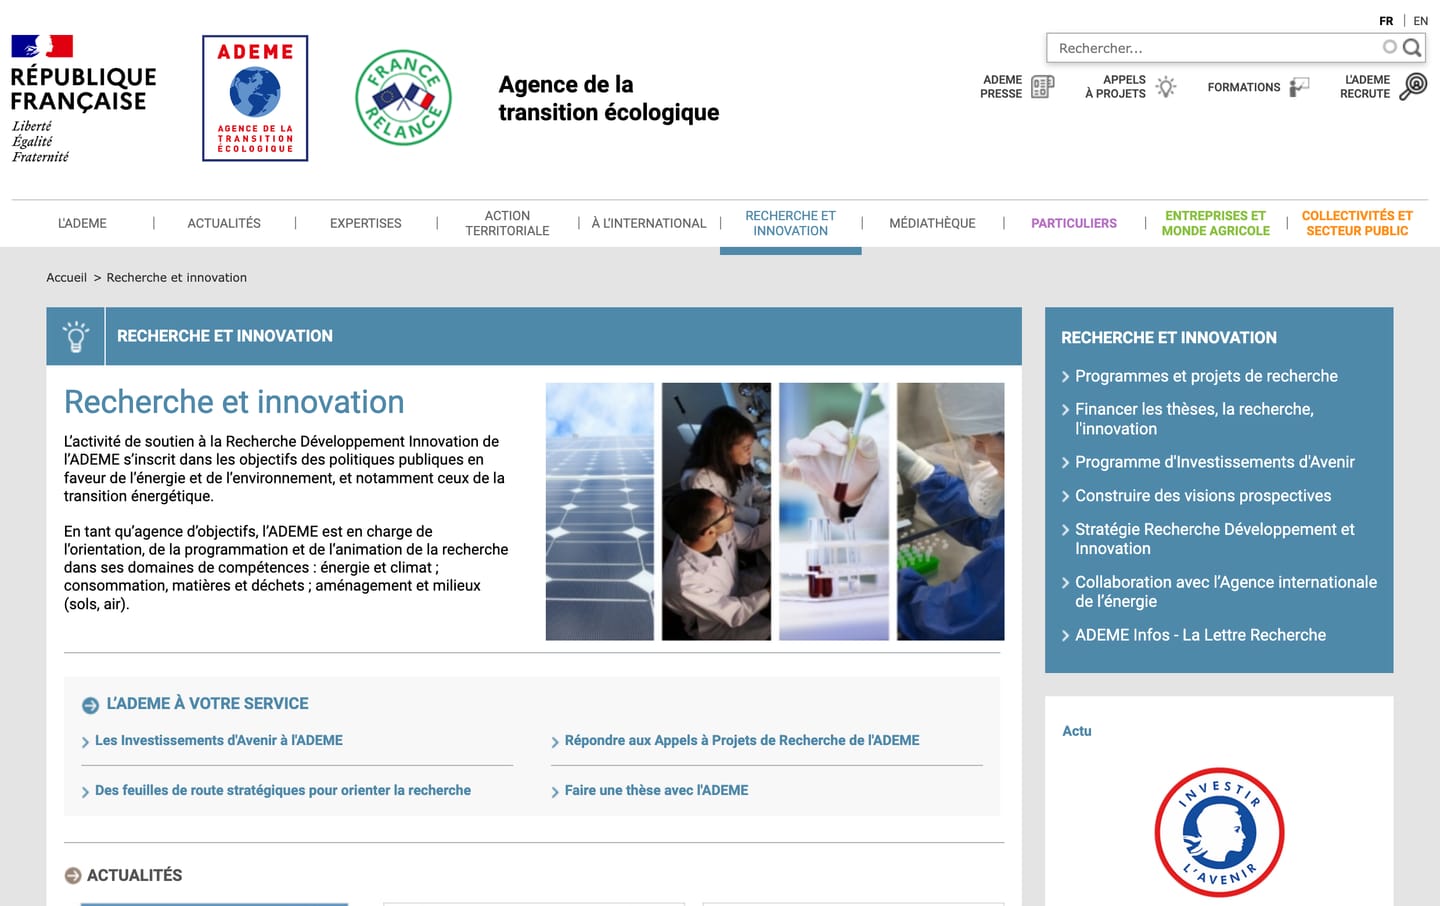
Task: Open Programmes et projets de recherche
Action: tap(1206, 376)
